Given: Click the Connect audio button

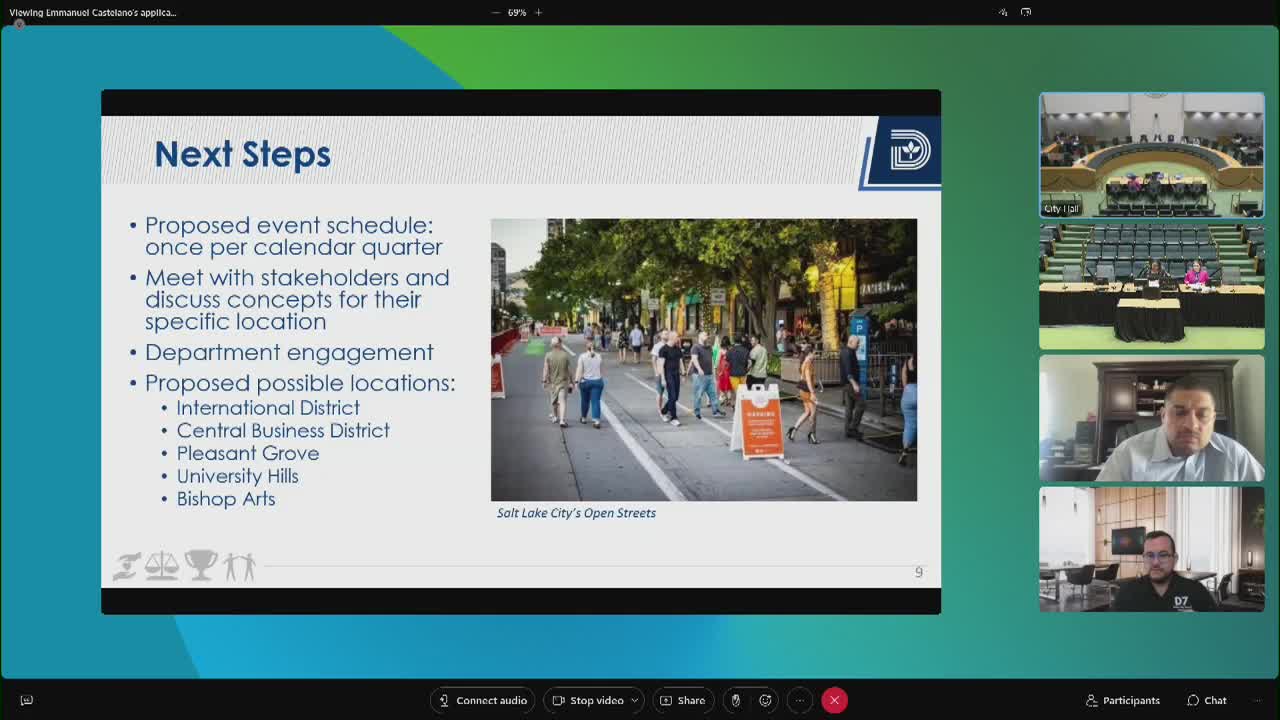Looking at the screenshot, I should (x=483, y=700).
